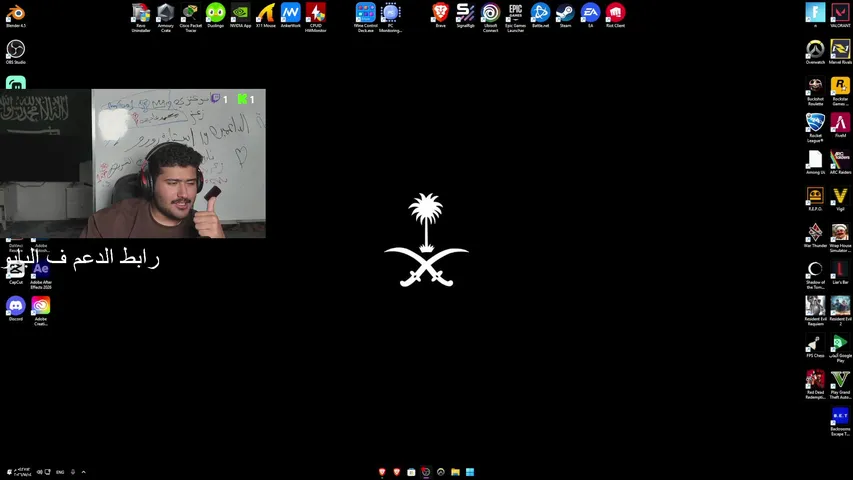Open the FiveM shortcut
853x480 pixels.
(x=840, y=126)
